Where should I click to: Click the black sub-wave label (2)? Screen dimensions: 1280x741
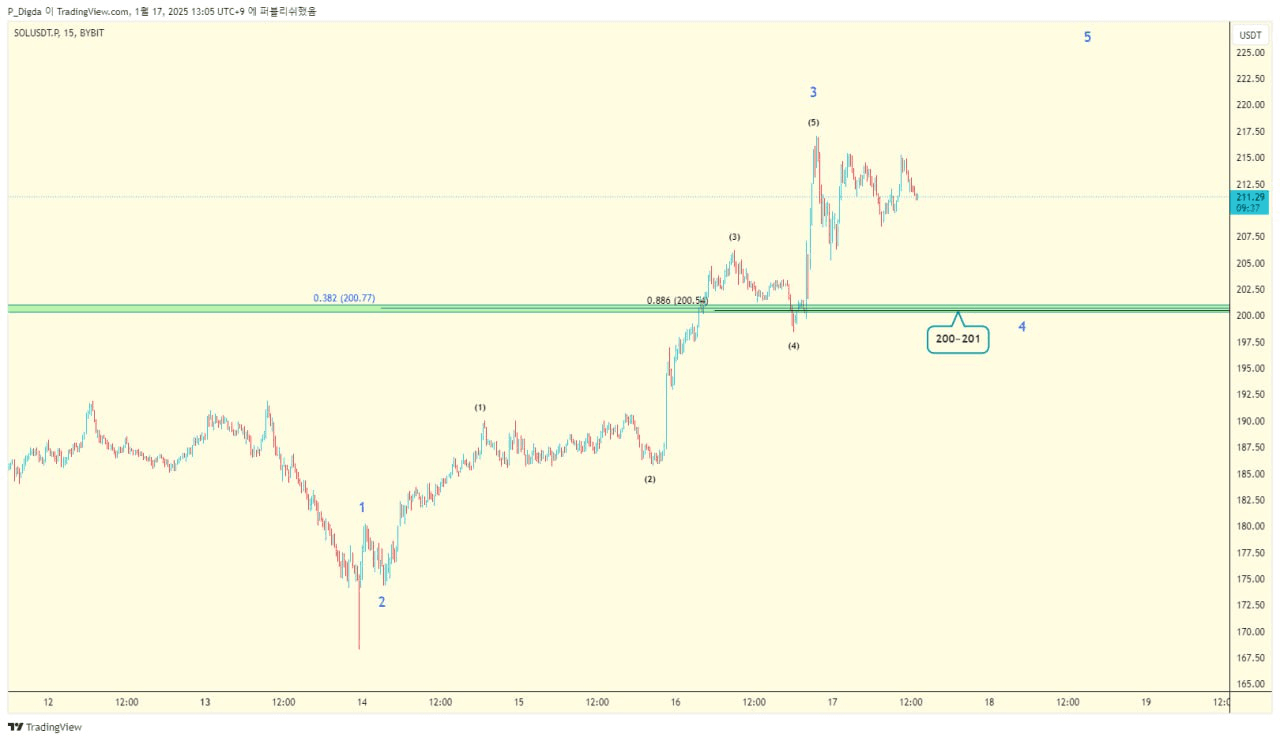650,479
